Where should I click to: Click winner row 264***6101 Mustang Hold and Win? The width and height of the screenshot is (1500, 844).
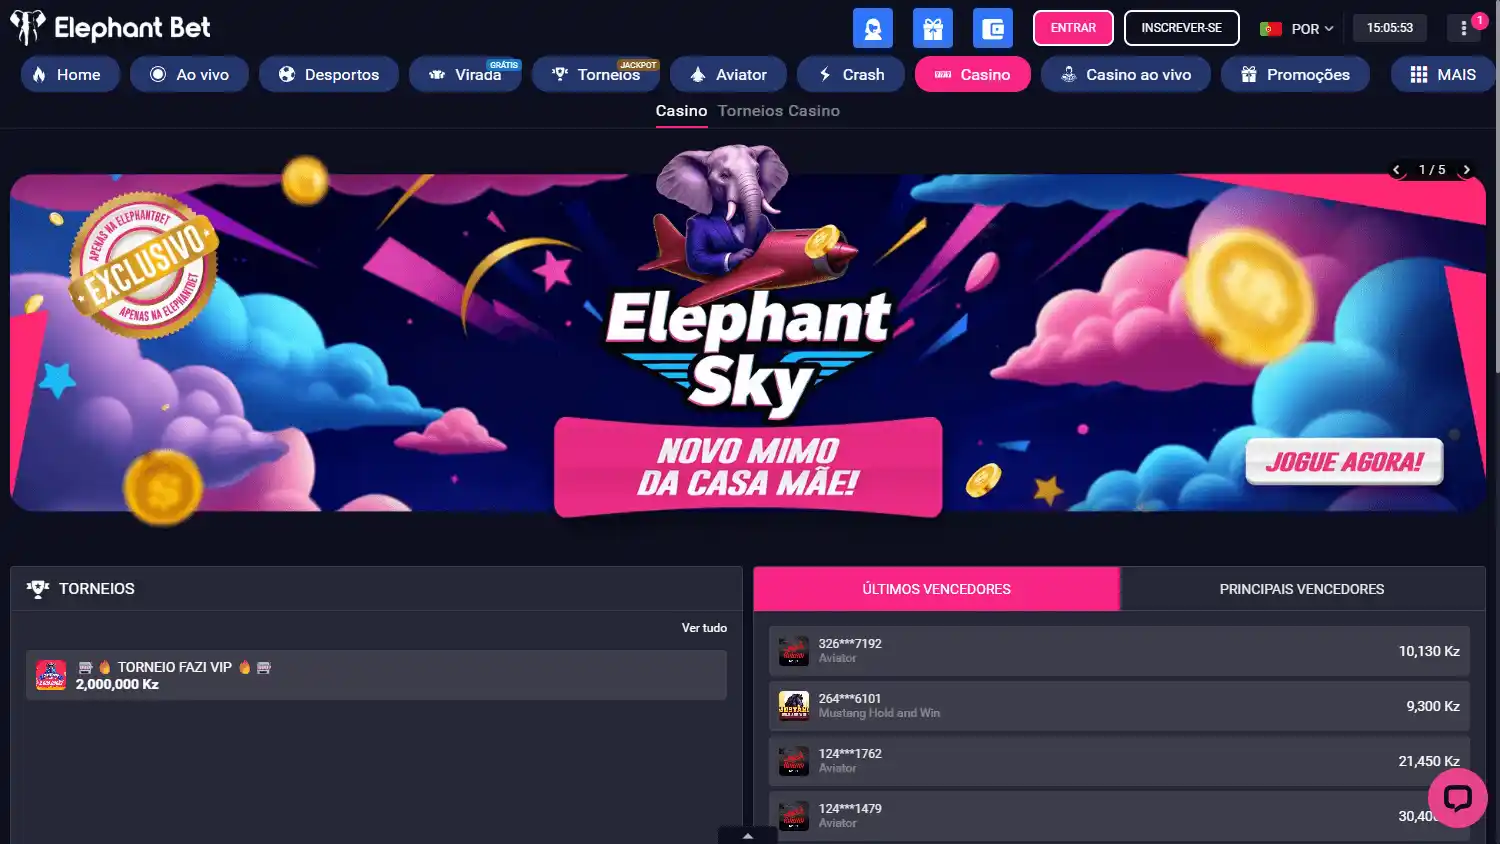tap(1119, 706)
